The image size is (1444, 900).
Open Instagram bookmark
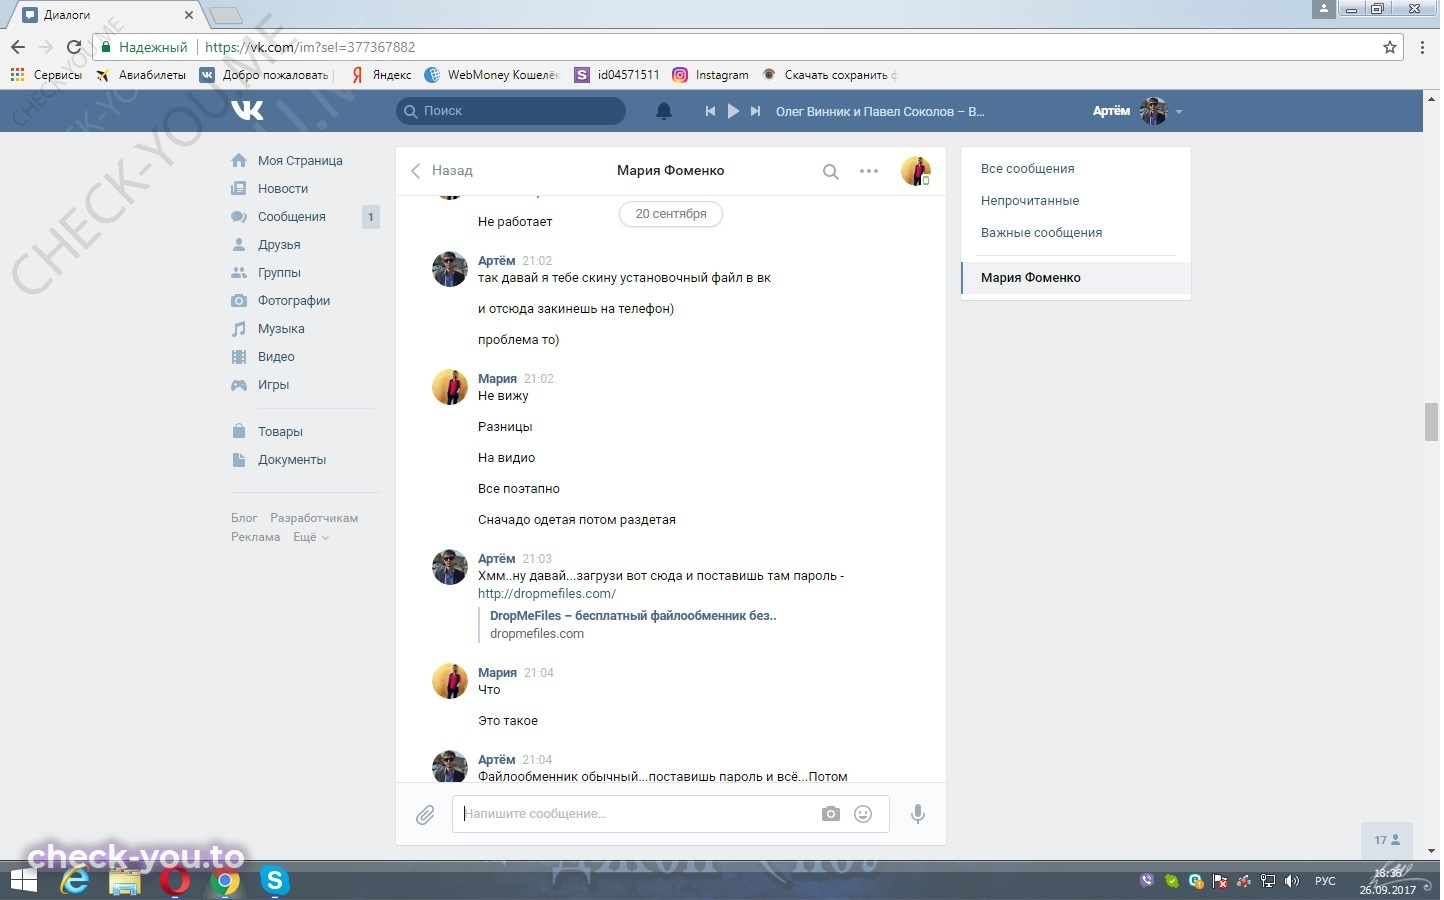click(x=711, y=75)
